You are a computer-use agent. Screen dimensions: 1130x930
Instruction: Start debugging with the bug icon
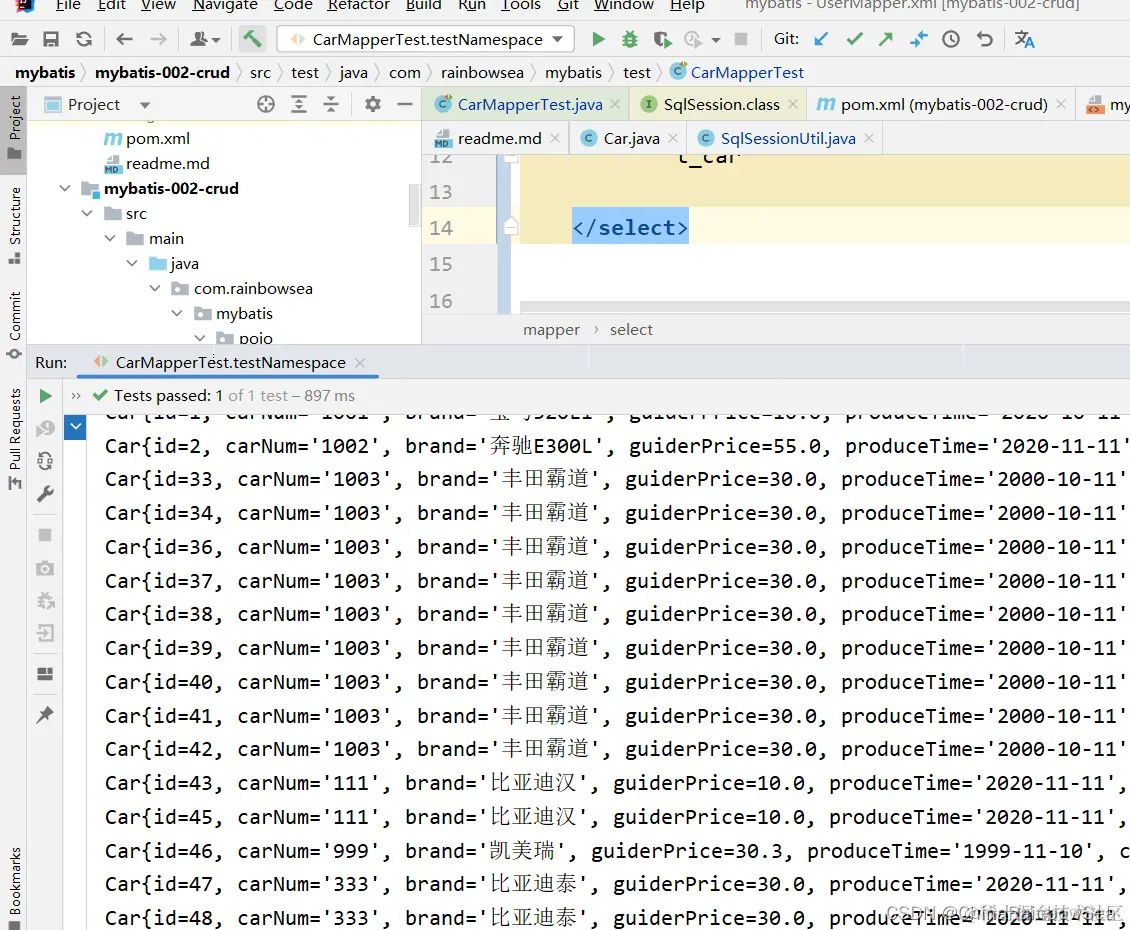[630, 39]
